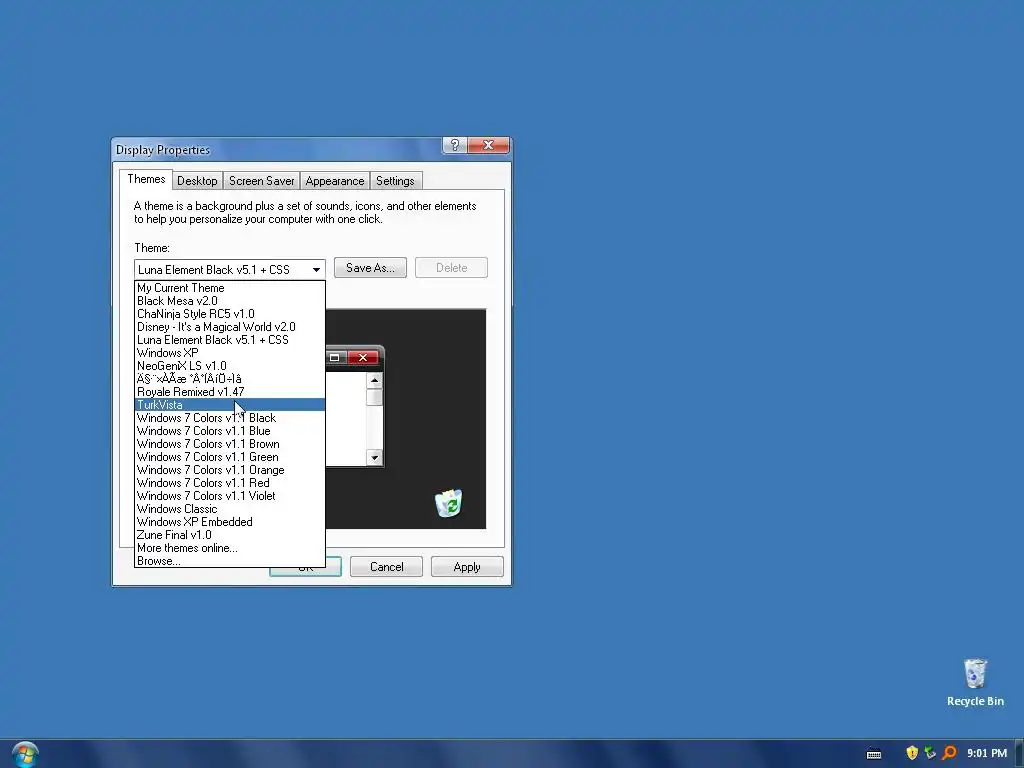Collapse the Theme dropdown via its arrow
Screen dimensions: 1024x768
pos(316,270)
